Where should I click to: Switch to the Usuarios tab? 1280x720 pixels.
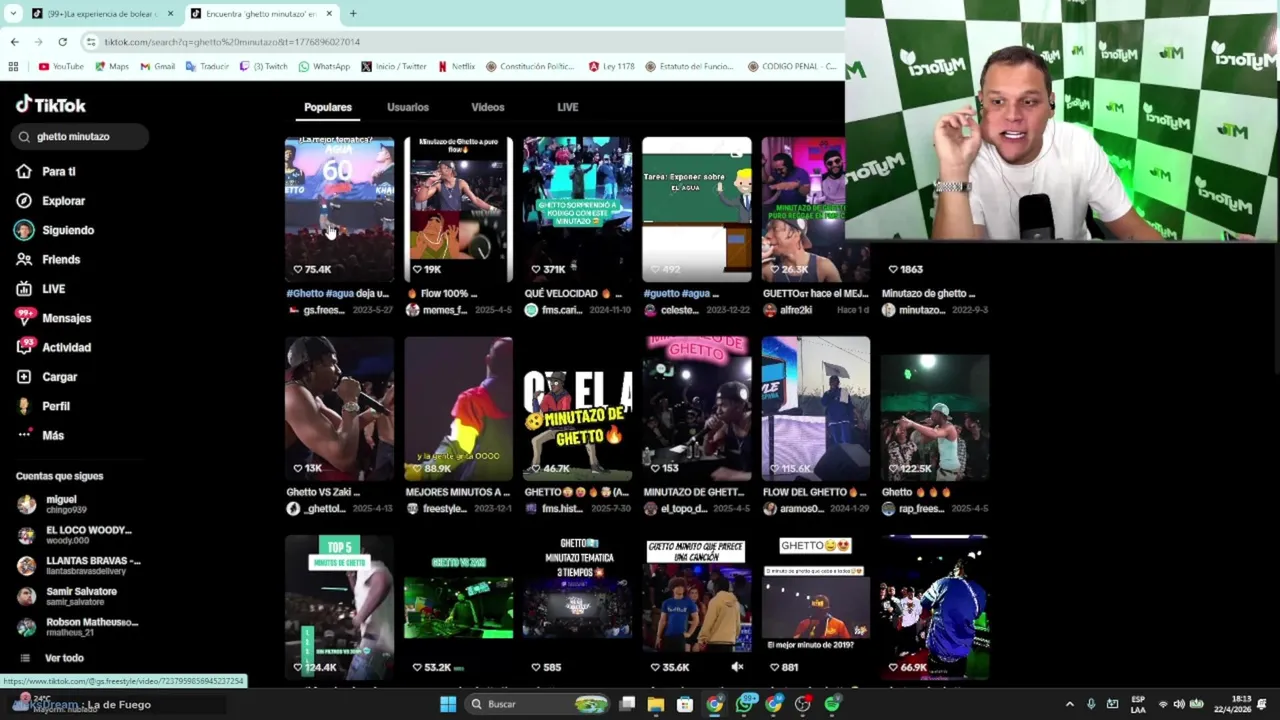tap(408, 107)
